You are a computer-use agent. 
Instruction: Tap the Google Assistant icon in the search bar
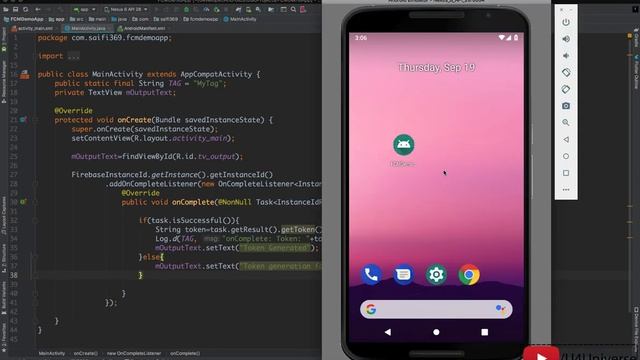[500, 309]
